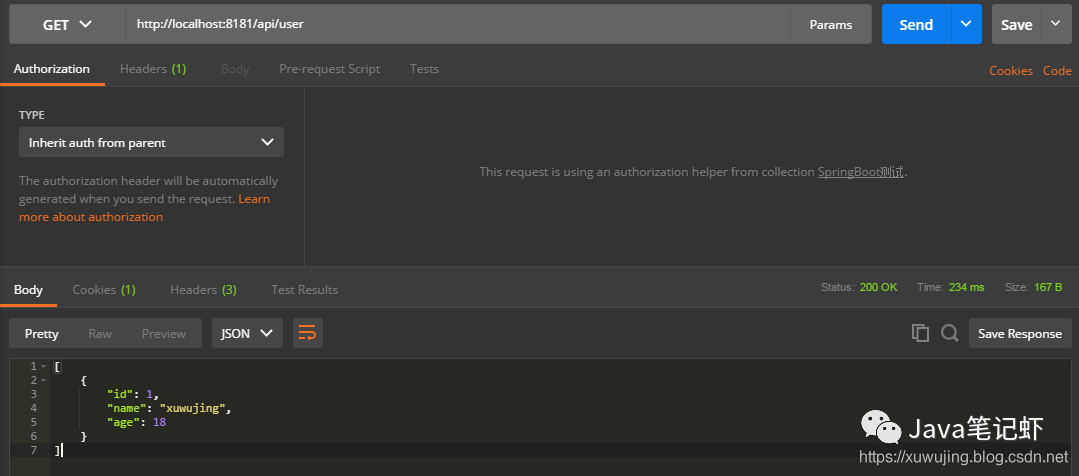Screen dimensions: 1079x476
Task: Click the "xuwujing" name value
Action: click(x=192, y=408)
